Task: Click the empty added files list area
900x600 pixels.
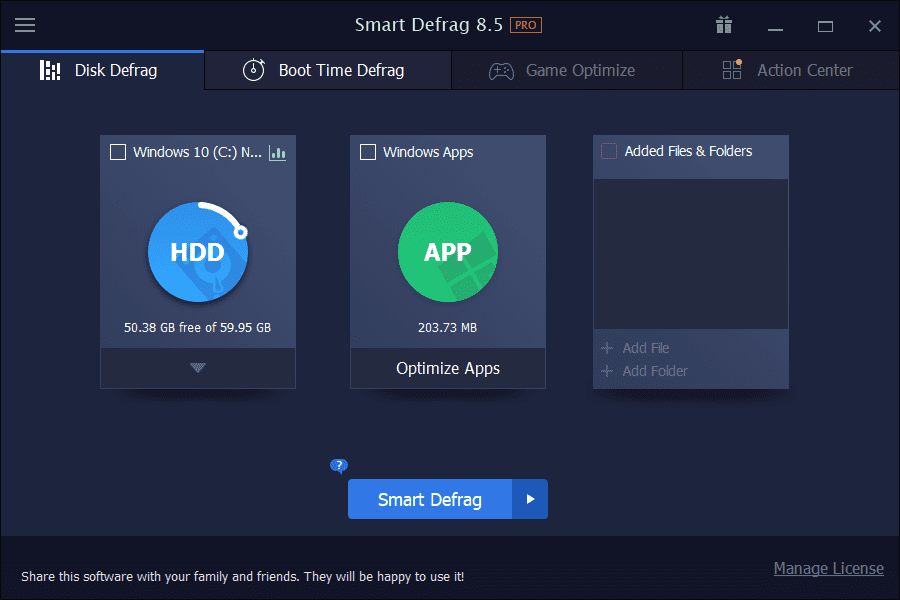Action: click(690, 254)
